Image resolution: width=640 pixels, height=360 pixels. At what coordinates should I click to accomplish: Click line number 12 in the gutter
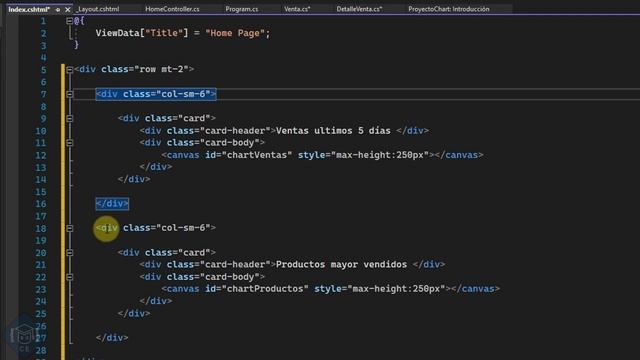(x=41, y=156)
